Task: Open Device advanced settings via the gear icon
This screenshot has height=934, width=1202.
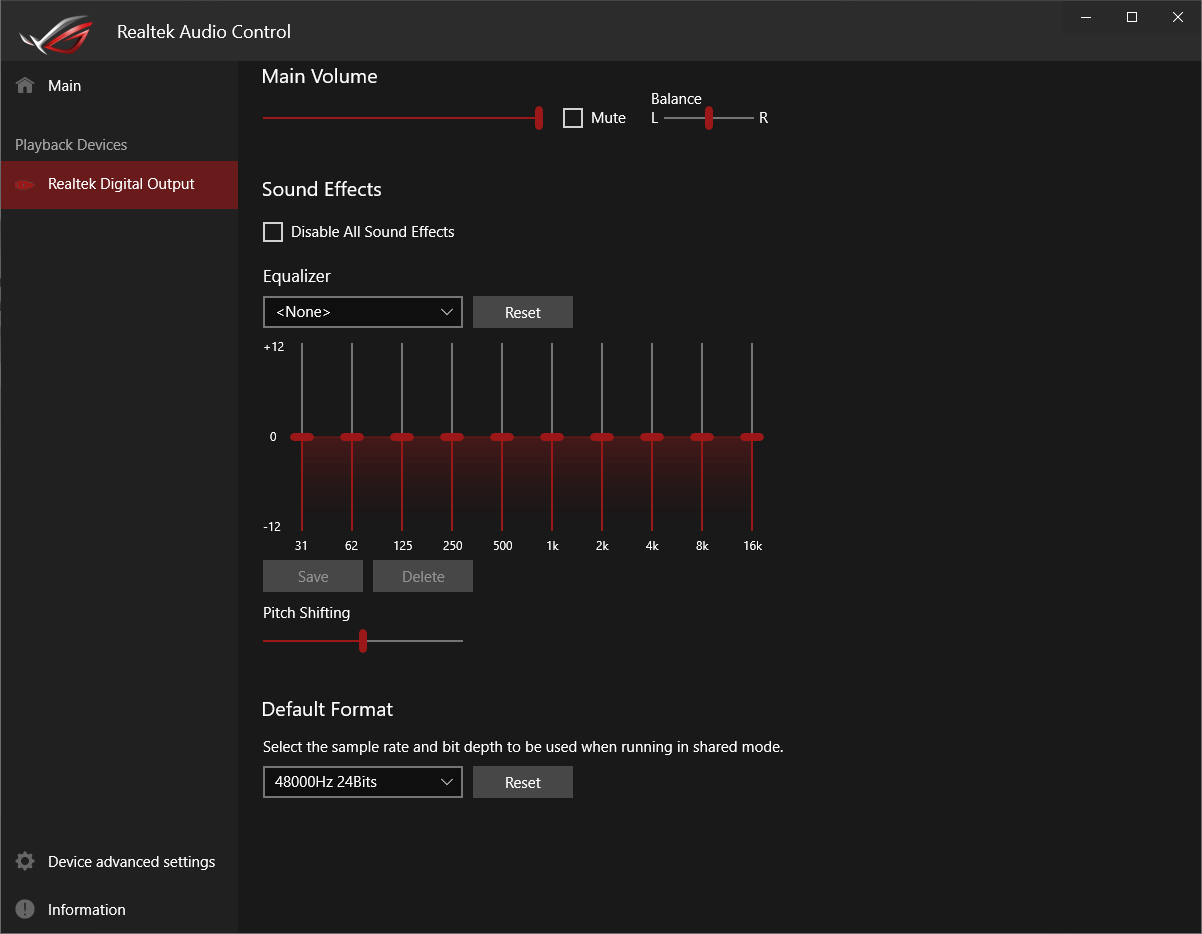Action: (23, 861)
